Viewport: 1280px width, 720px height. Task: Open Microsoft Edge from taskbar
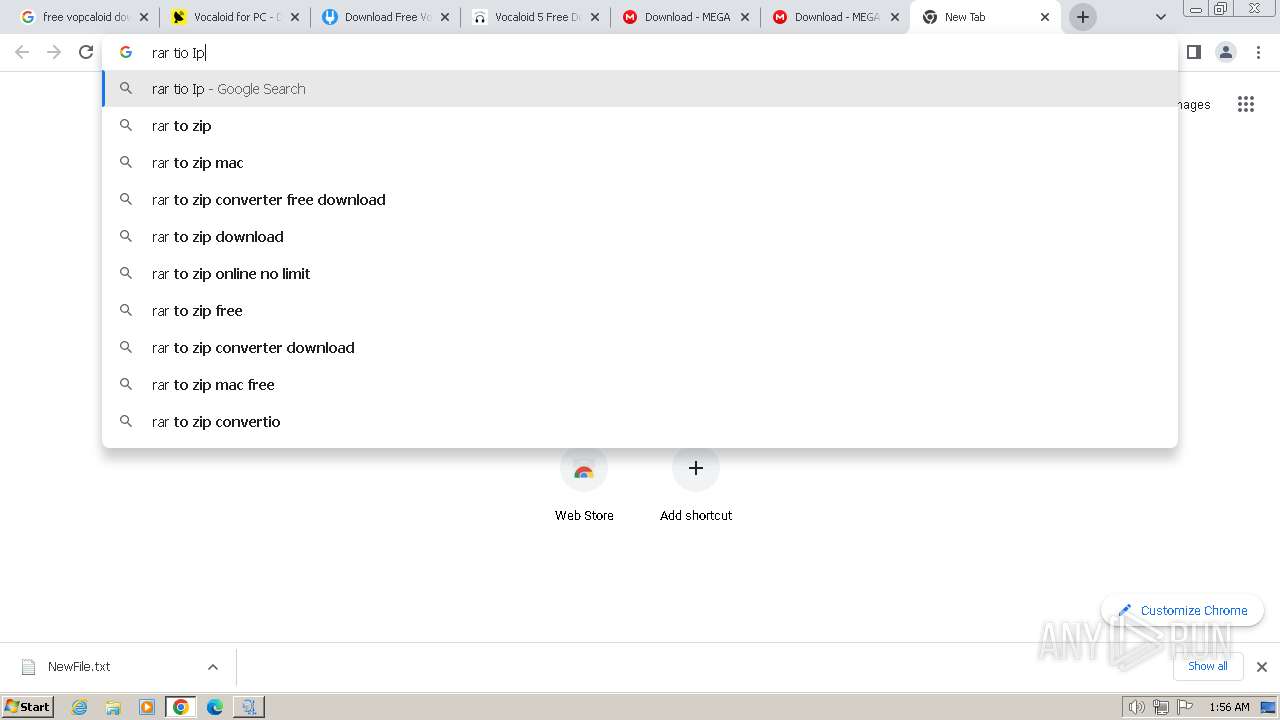(215, 707)
